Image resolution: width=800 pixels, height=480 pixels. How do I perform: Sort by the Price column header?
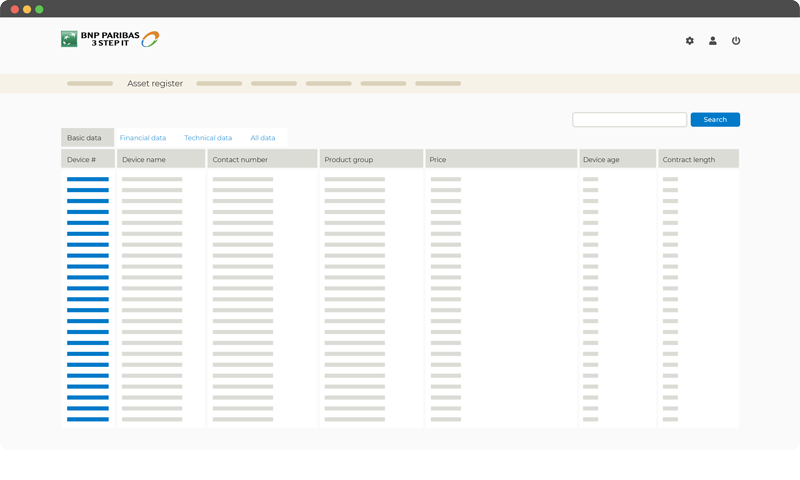[438, 160]
